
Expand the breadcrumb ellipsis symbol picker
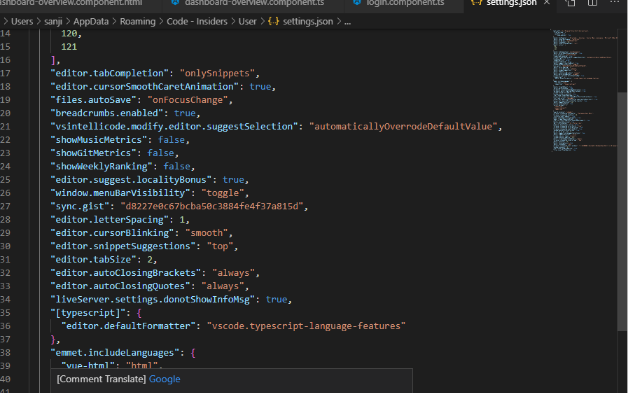[x=348, y=22]
